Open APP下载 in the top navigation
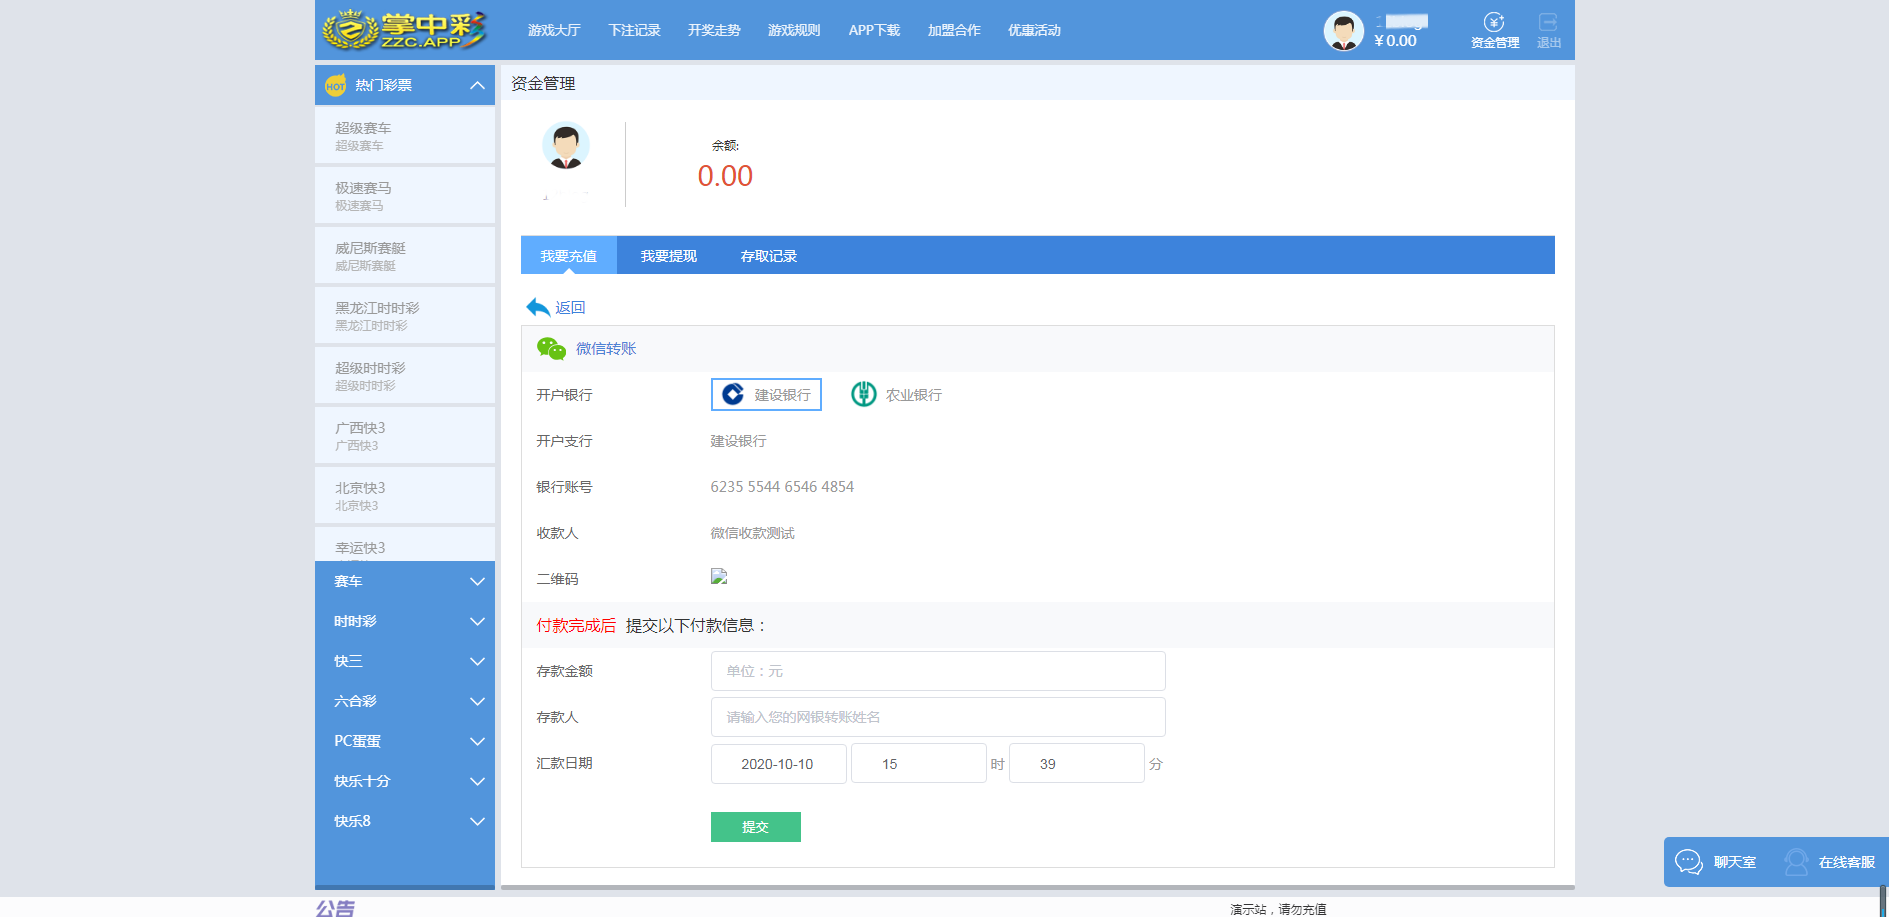This screenshot has width=1889, height=917. (874, 31)
